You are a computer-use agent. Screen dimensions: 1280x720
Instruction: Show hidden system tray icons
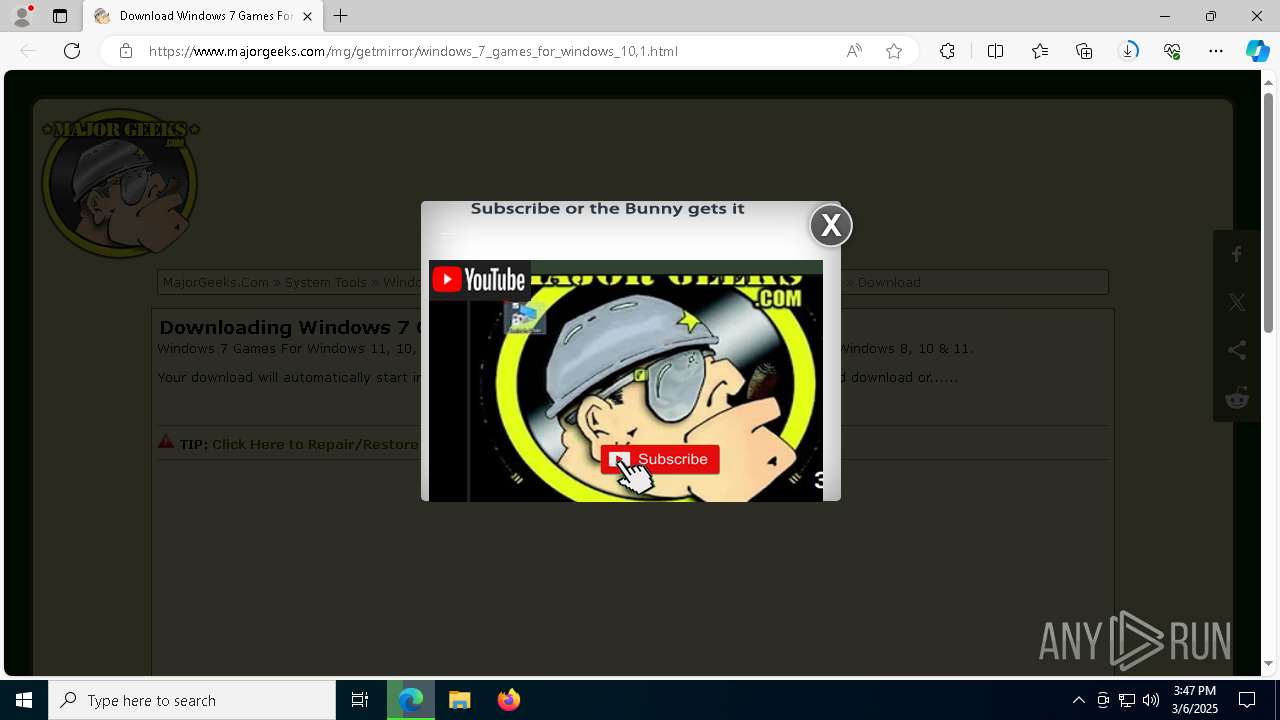point(1078,700)
